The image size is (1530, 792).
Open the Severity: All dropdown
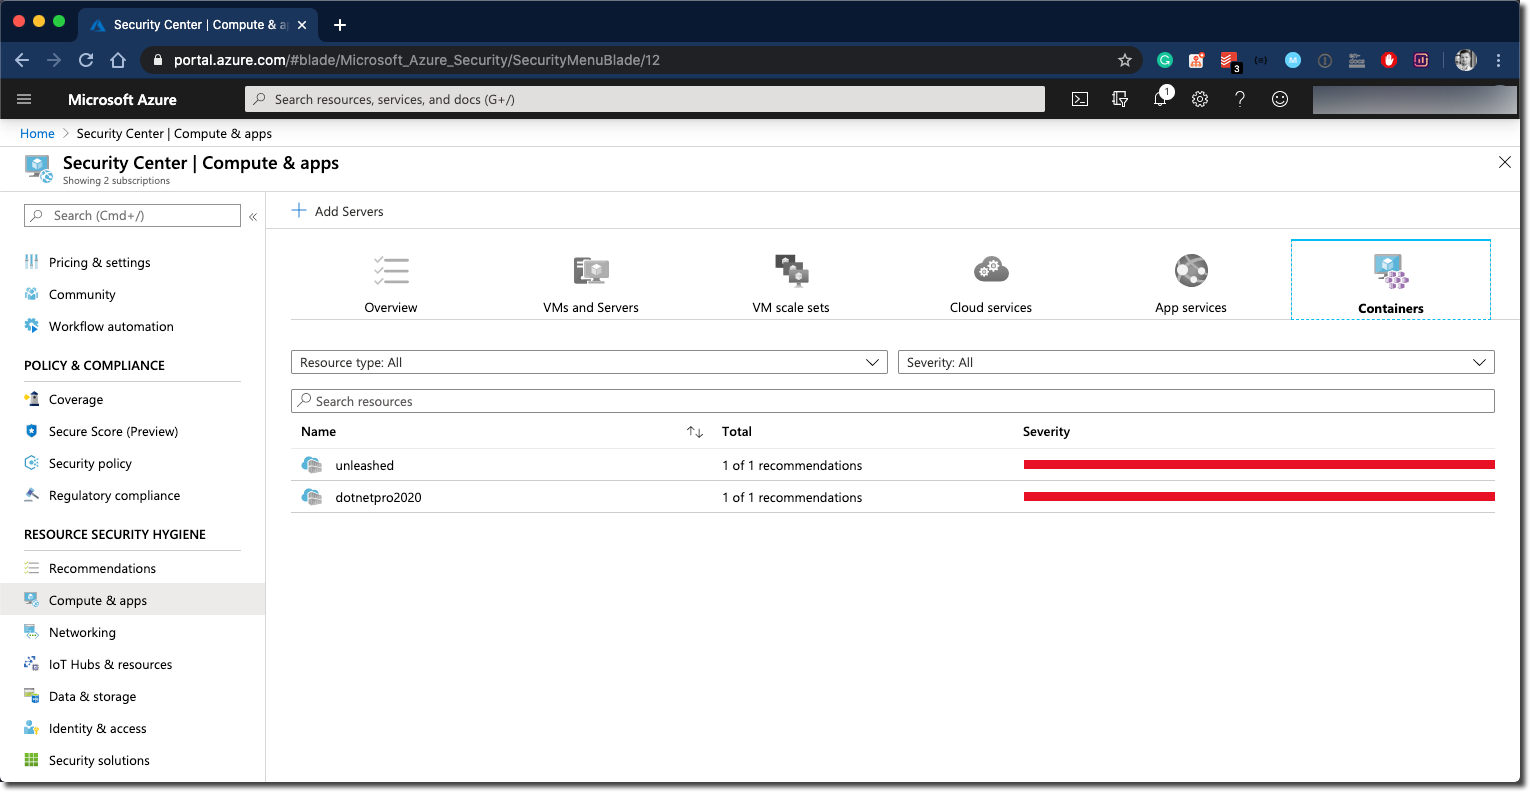[x=1196, y=362]
